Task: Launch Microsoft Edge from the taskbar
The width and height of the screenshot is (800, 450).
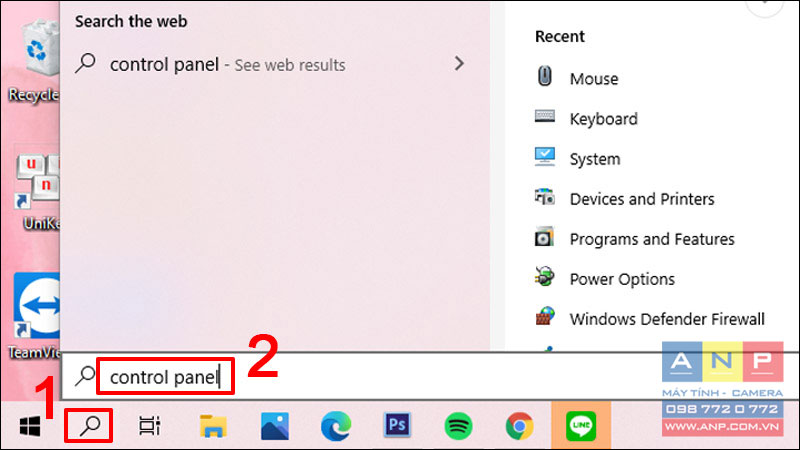Action: click(x=336, y=426)
